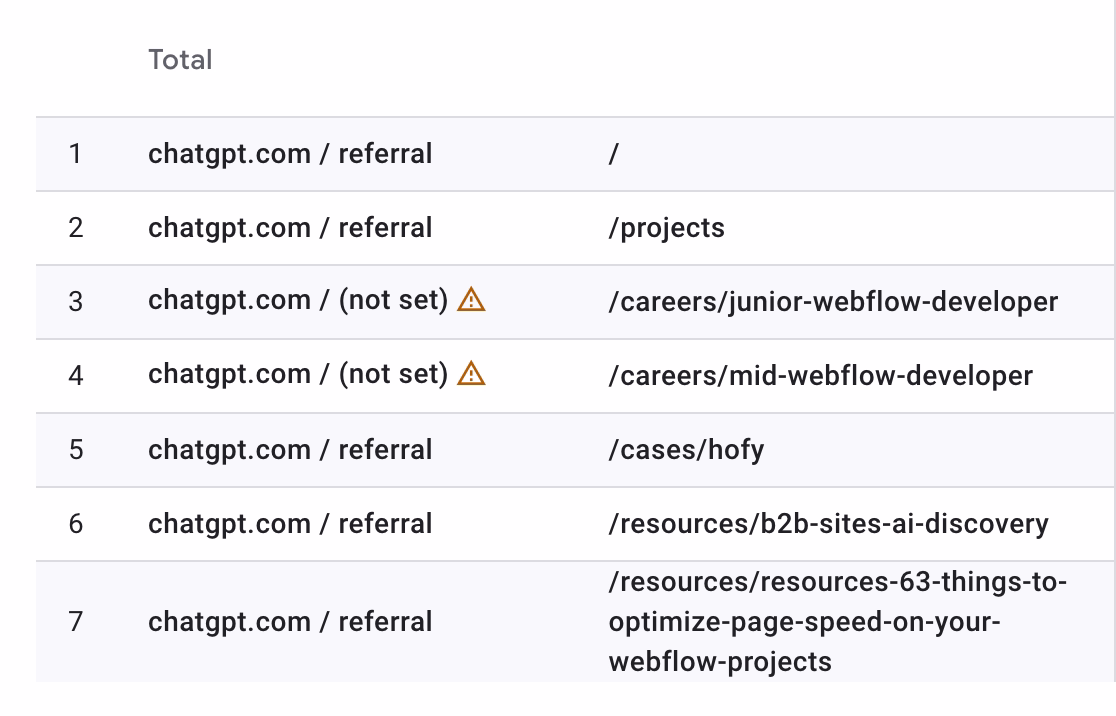1116x716 pixels.
Task: Open the 63-things-to-optimize-page-speed path
Action: coord(837,622)
